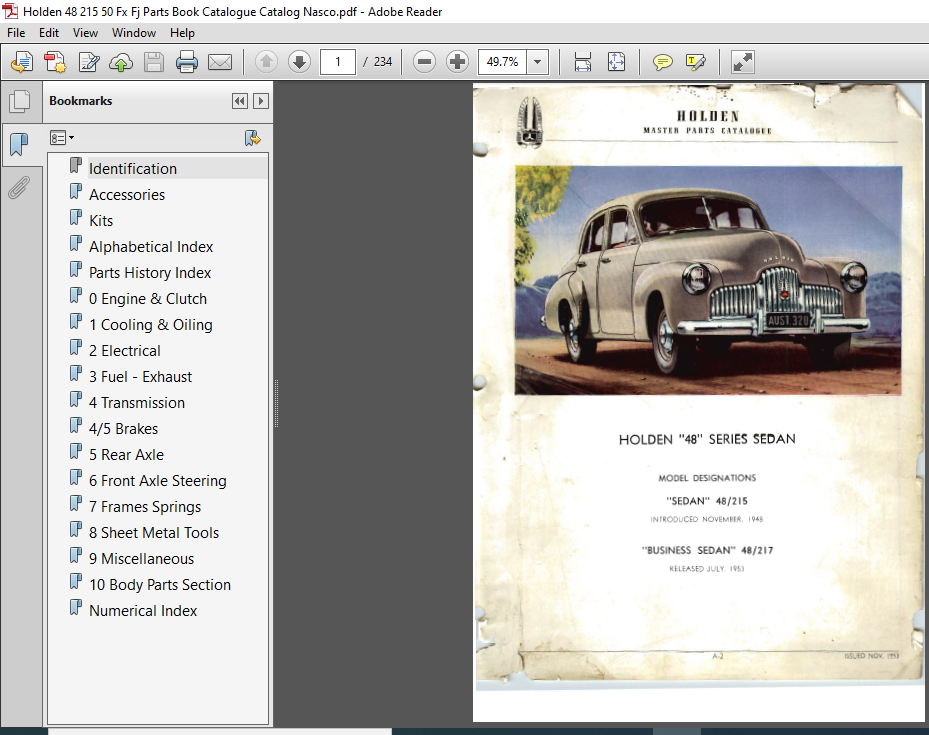Go to the Numerical Index bookmark
Image resolution: width=929 pixels, height=735 pixels.
tap(143, 612)
